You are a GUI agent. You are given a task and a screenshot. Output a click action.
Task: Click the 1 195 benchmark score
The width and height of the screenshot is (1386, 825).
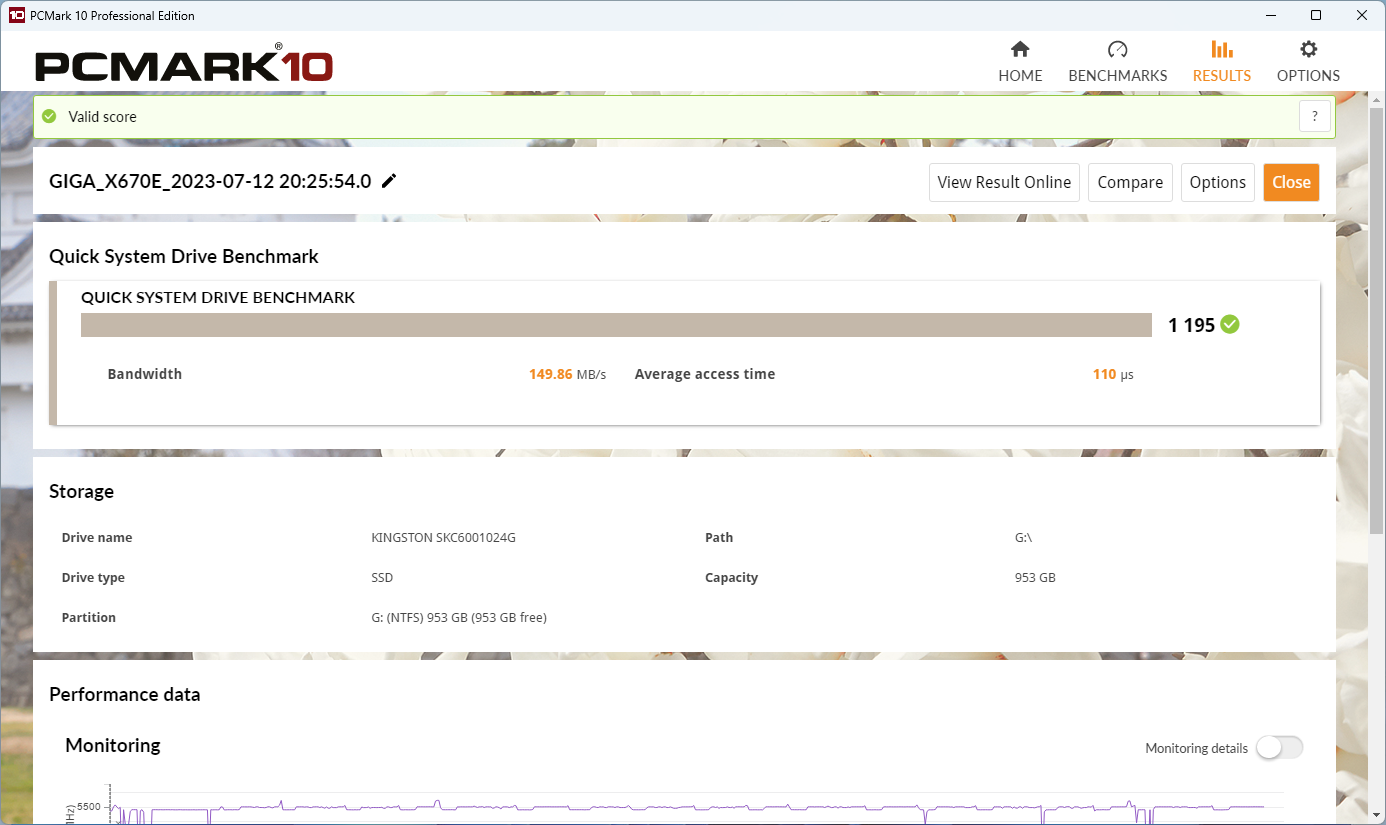(1191, 324)
